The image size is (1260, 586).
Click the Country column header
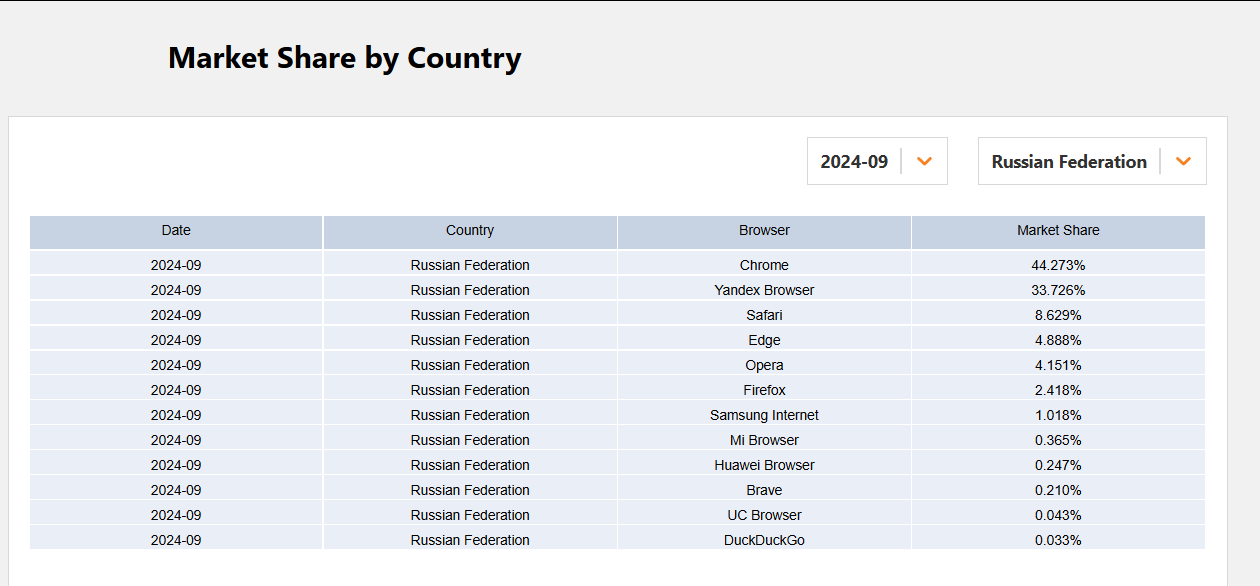470,231
